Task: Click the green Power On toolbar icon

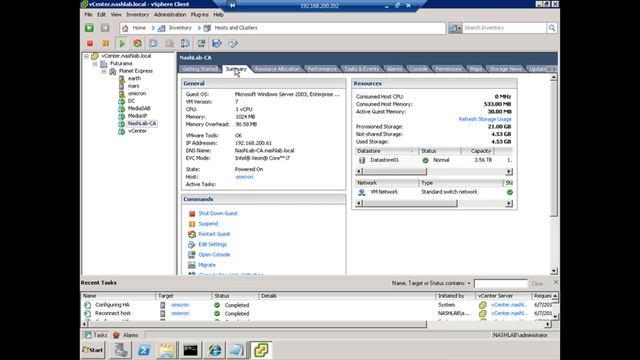Action: coord(122,43)
